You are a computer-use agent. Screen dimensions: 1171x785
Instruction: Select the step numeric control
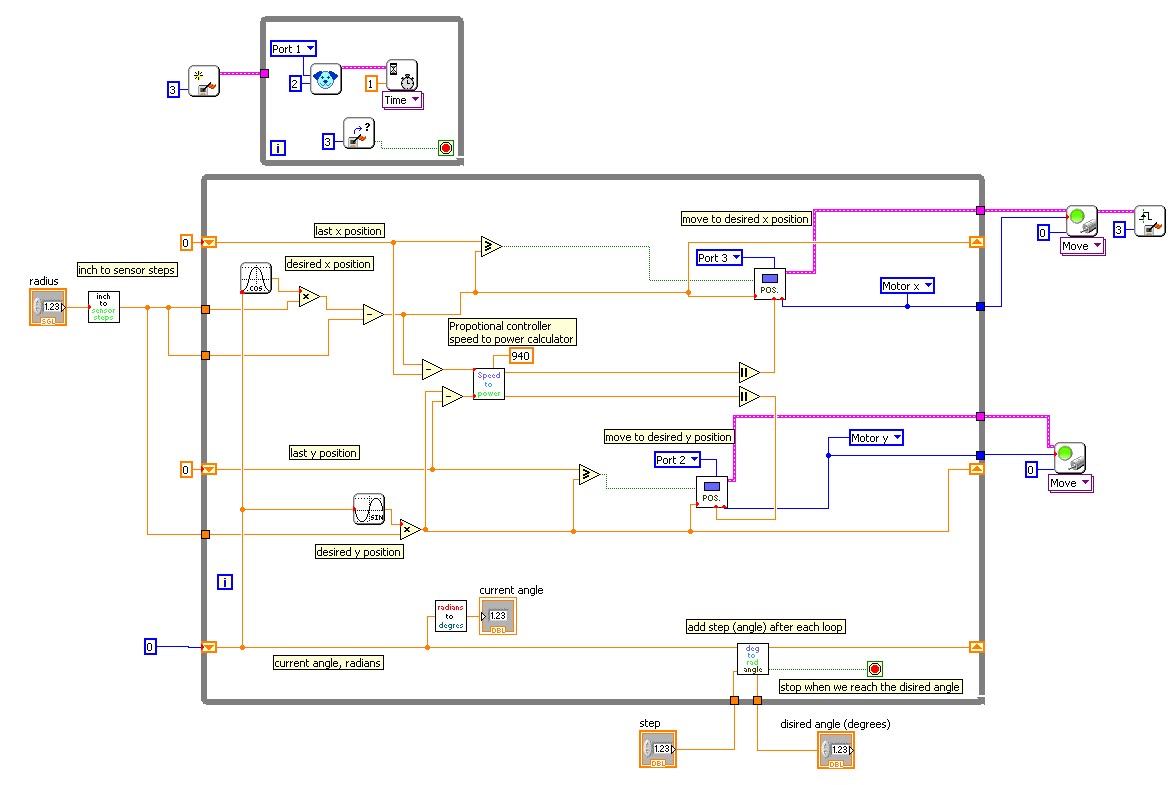(x=658, y=749)
